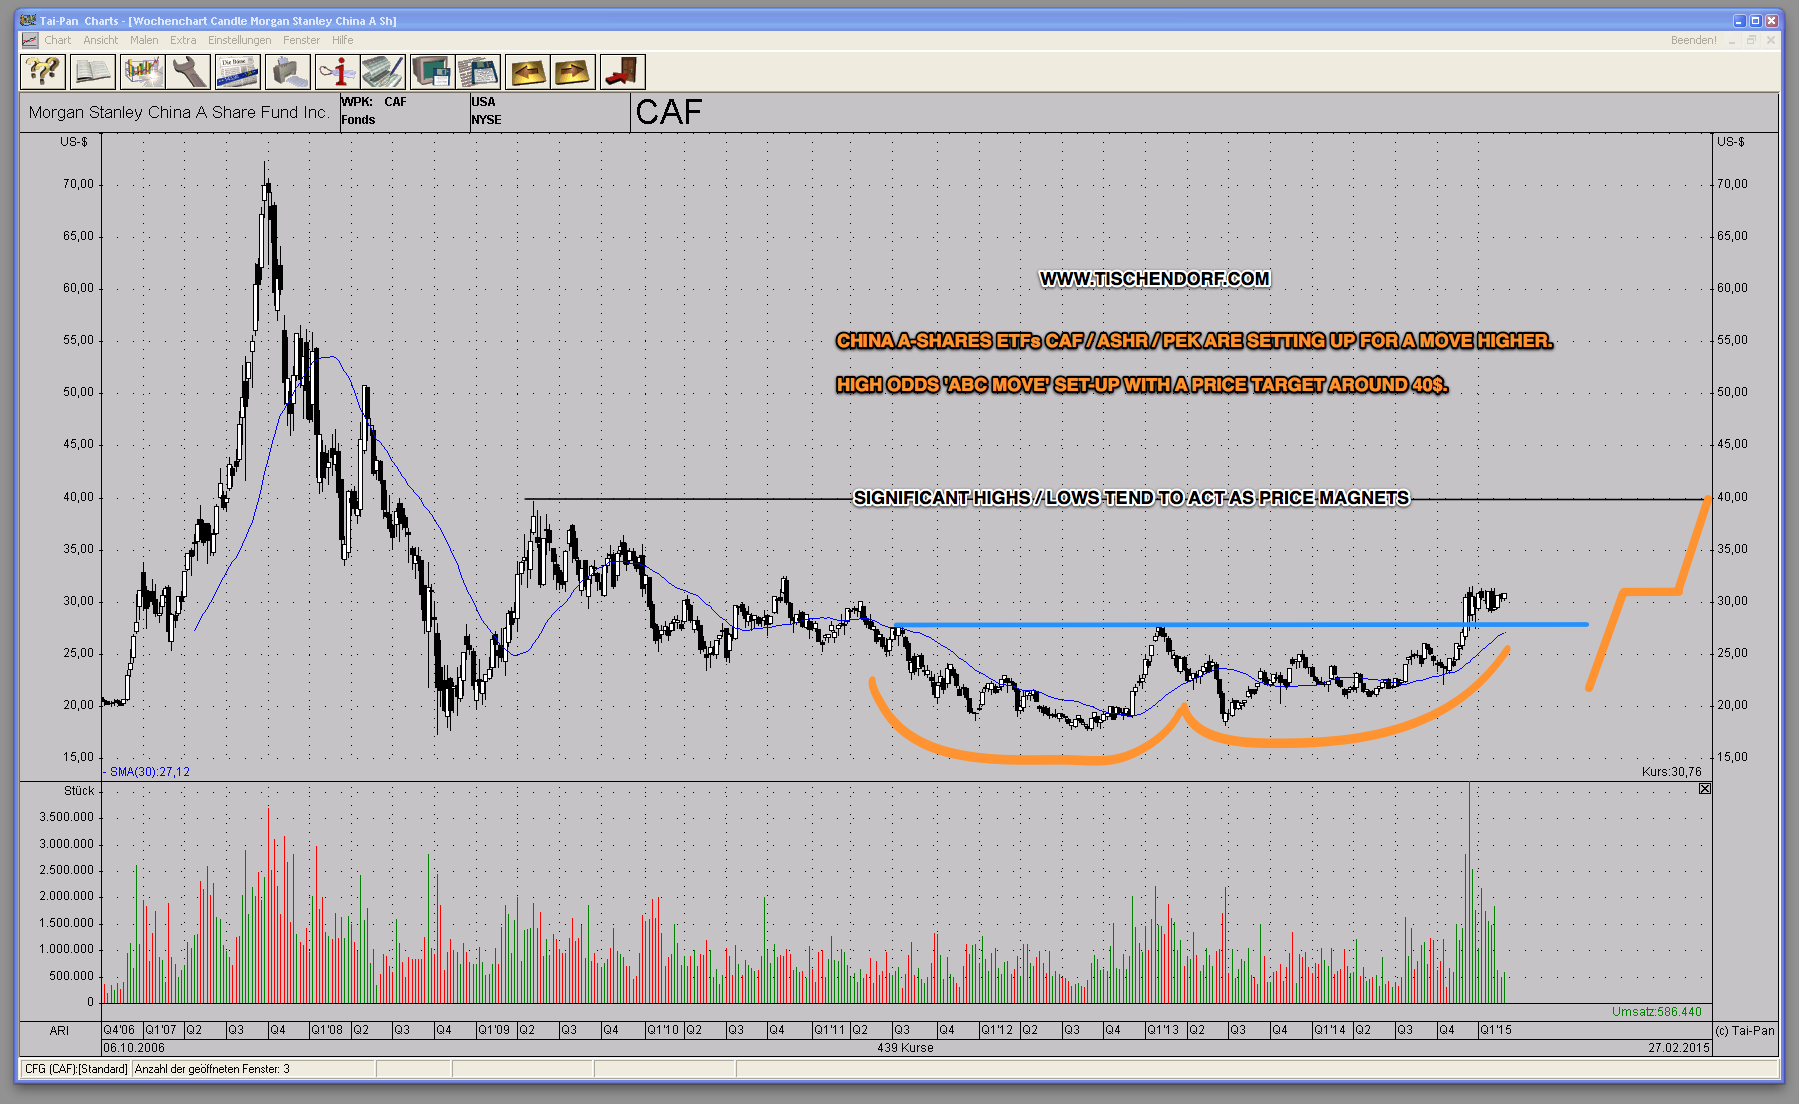The width and height of the screenshot is (1799, 1104).
Task: Open the Chart menu
Action: pos(57,40)
